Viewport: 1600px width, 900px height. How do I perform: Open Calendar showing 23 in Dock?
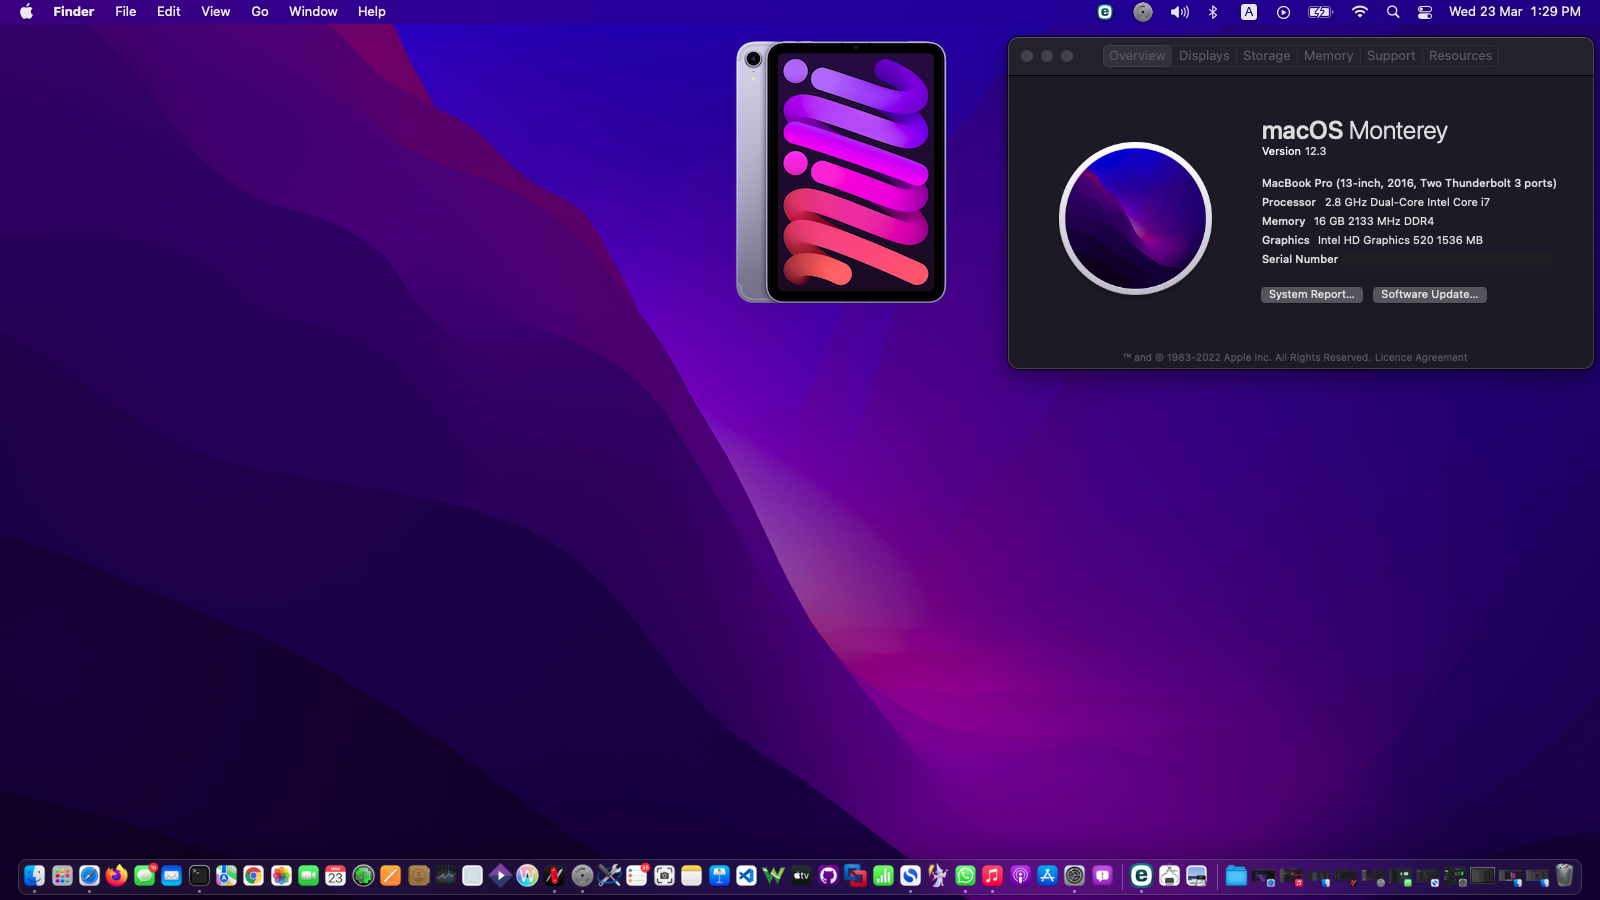336,876
